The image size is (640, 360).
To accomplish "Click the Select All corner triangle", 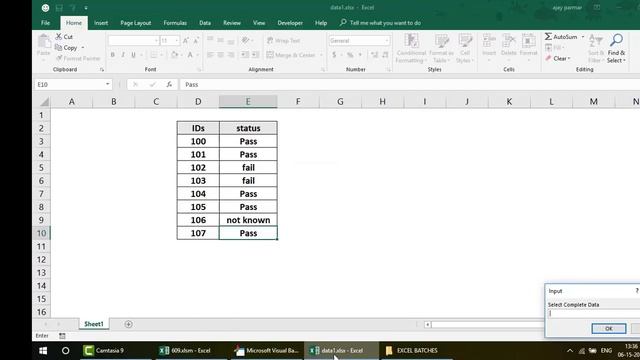I will click(44, 102).
